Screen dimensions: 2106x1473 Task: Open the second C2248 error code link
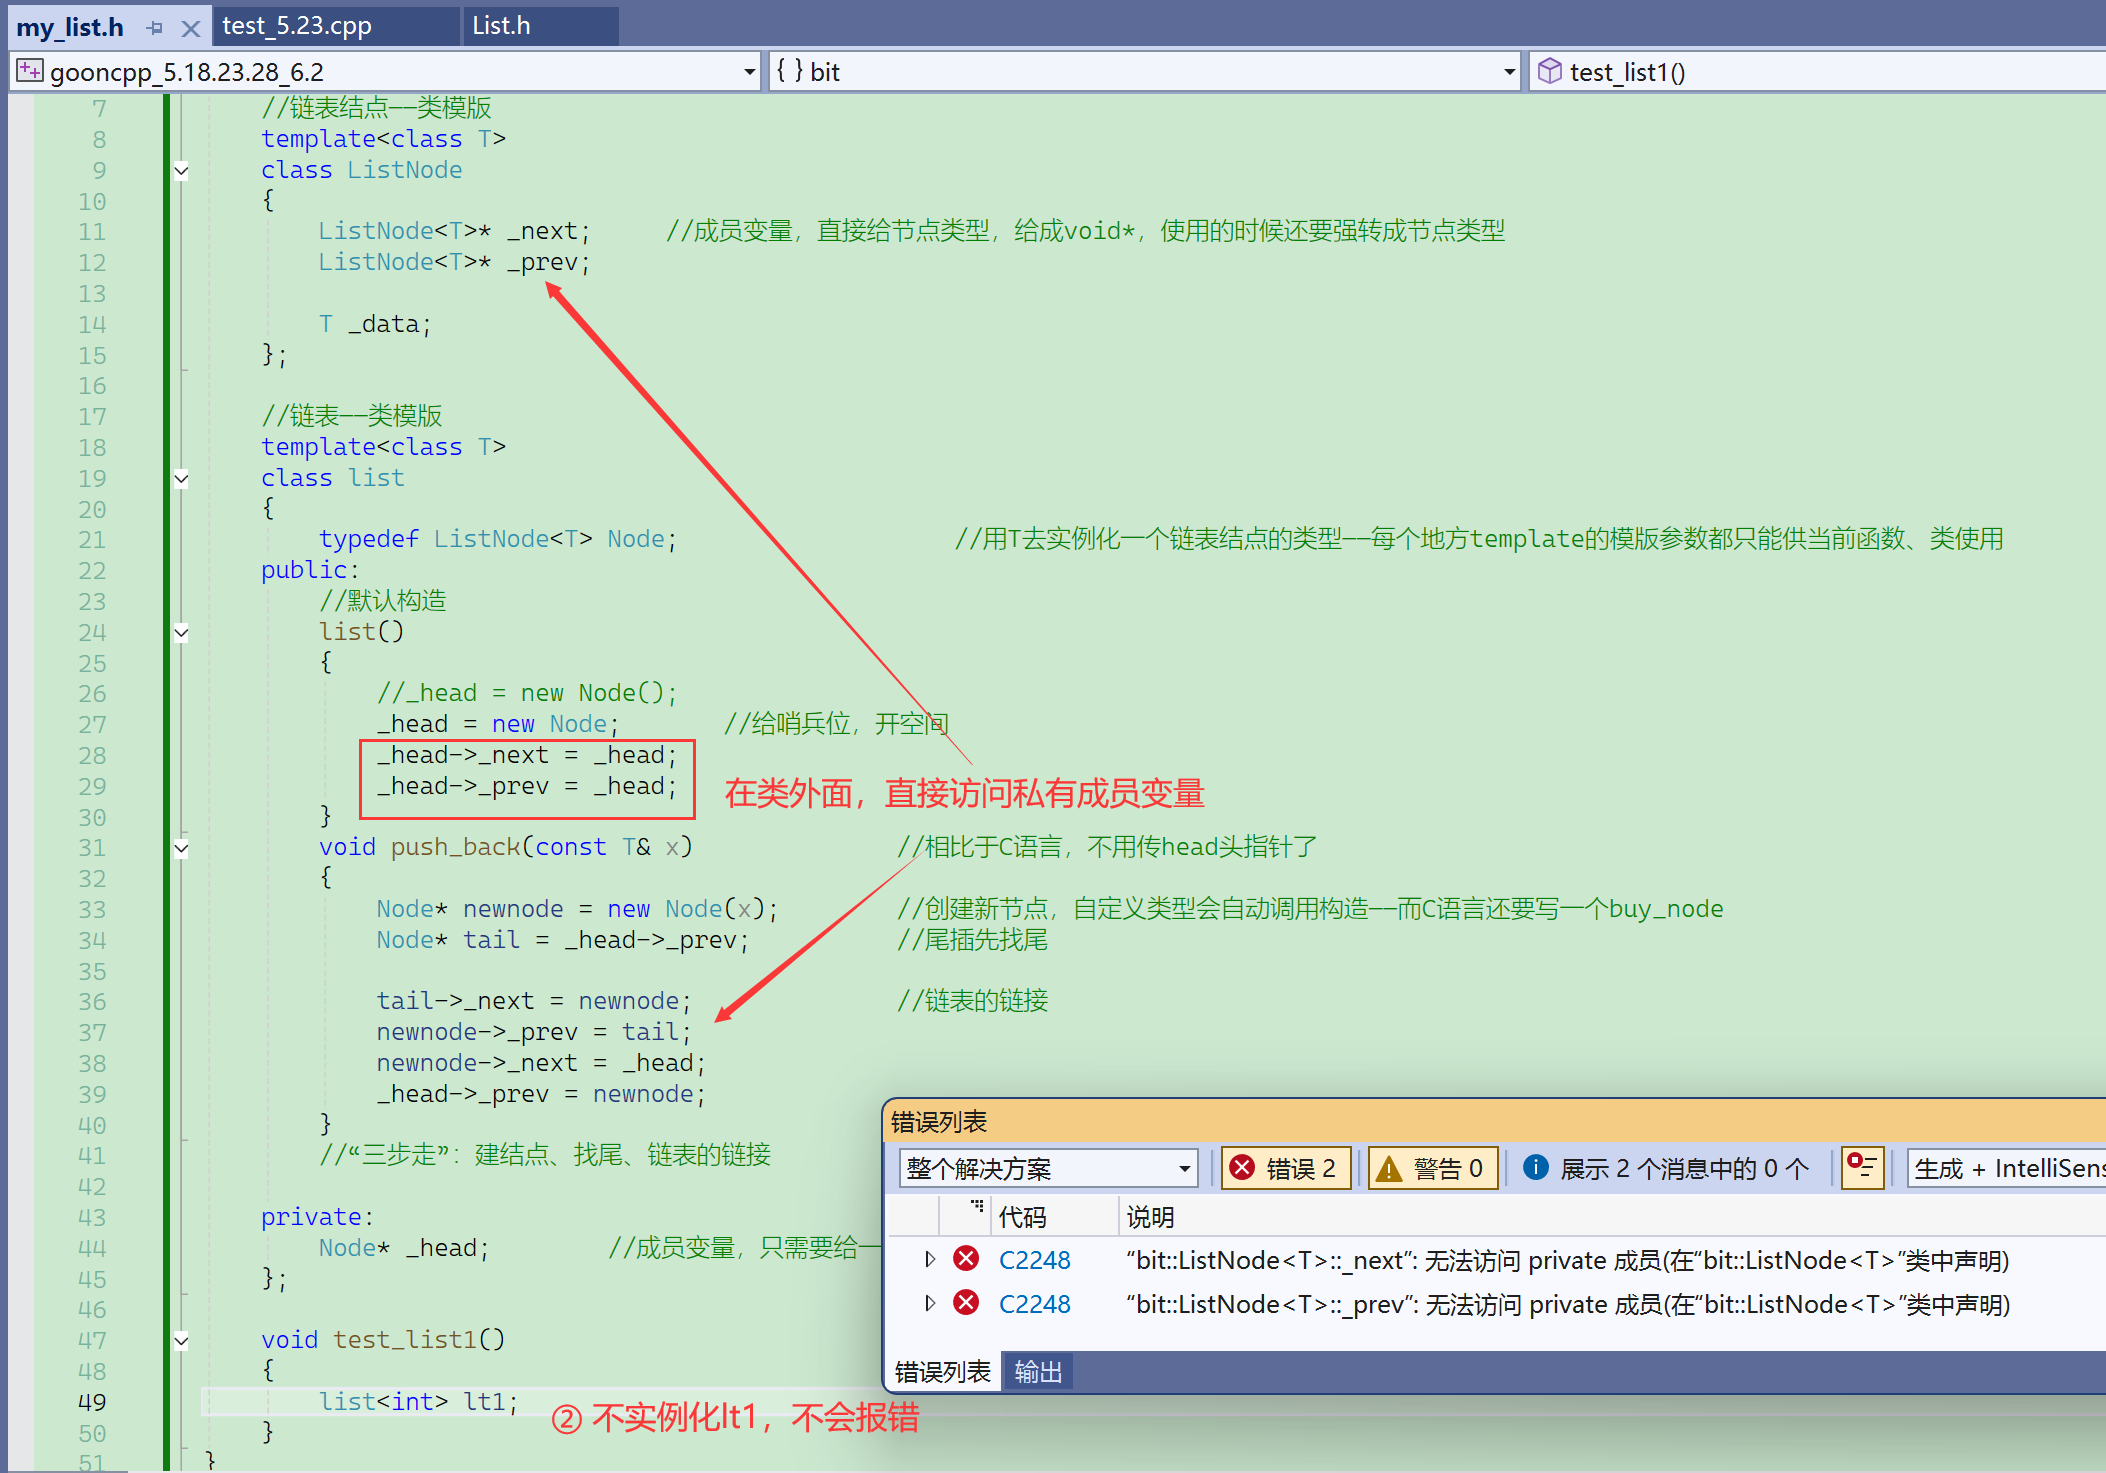(x=1034, y=1304)
